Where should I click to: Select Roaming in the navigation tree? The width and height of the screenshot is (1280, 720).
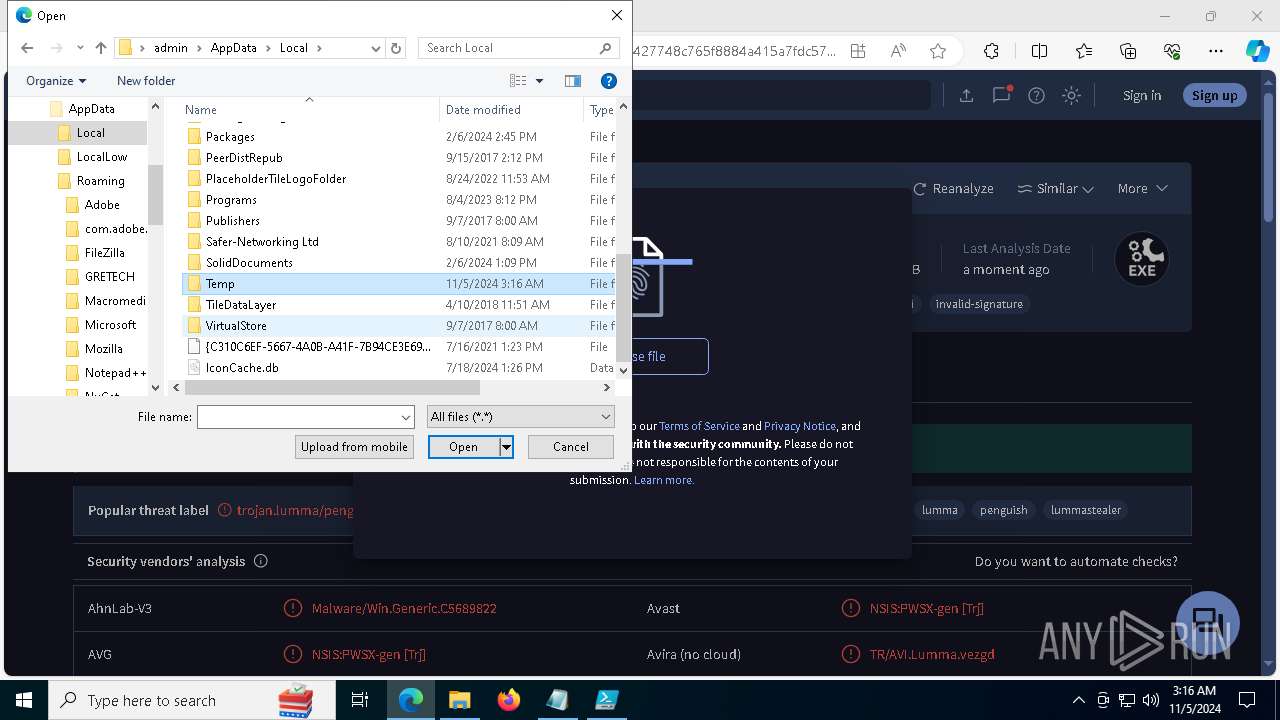(x=100, y=181)
